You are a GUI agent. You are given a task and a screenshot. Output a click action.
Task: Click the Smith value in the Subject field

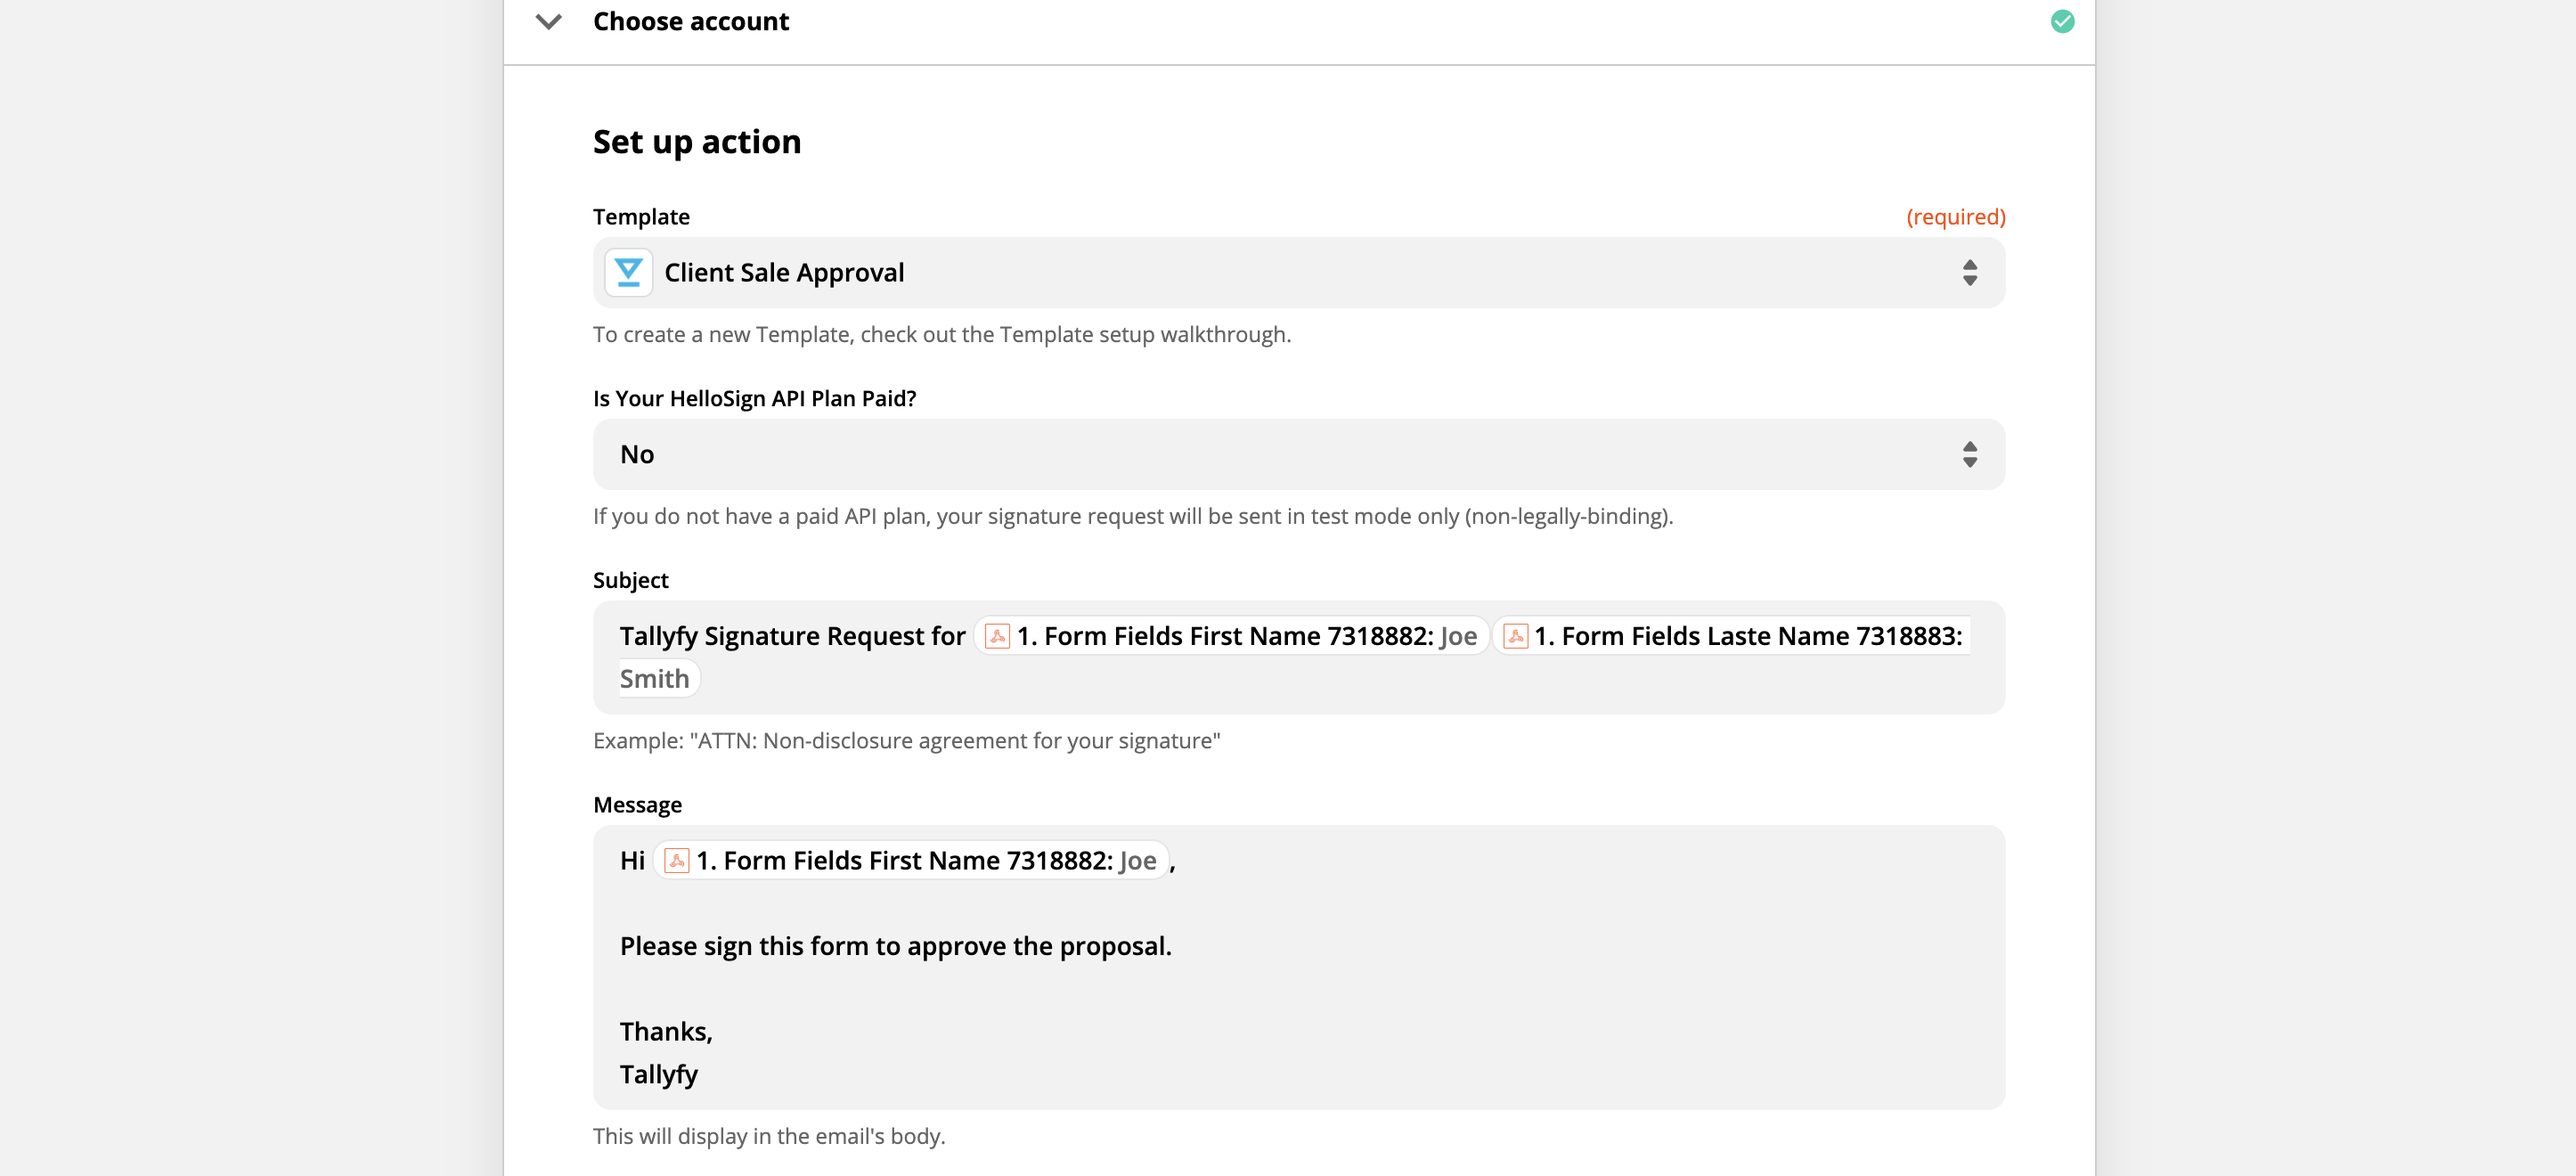pyautogui.click(x=654, y=679)
